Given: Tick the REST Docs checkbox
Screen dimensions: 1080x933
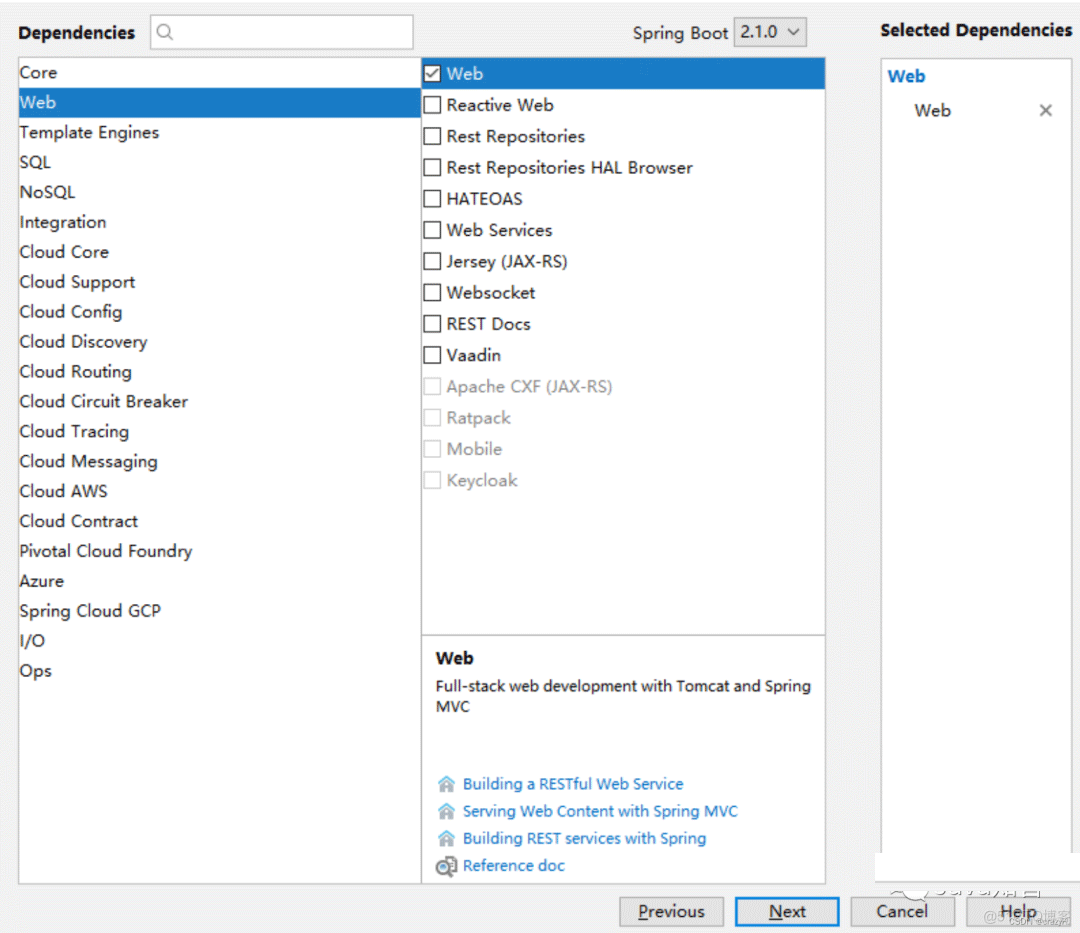Looking at the screenshot, I should pos(432,324).
